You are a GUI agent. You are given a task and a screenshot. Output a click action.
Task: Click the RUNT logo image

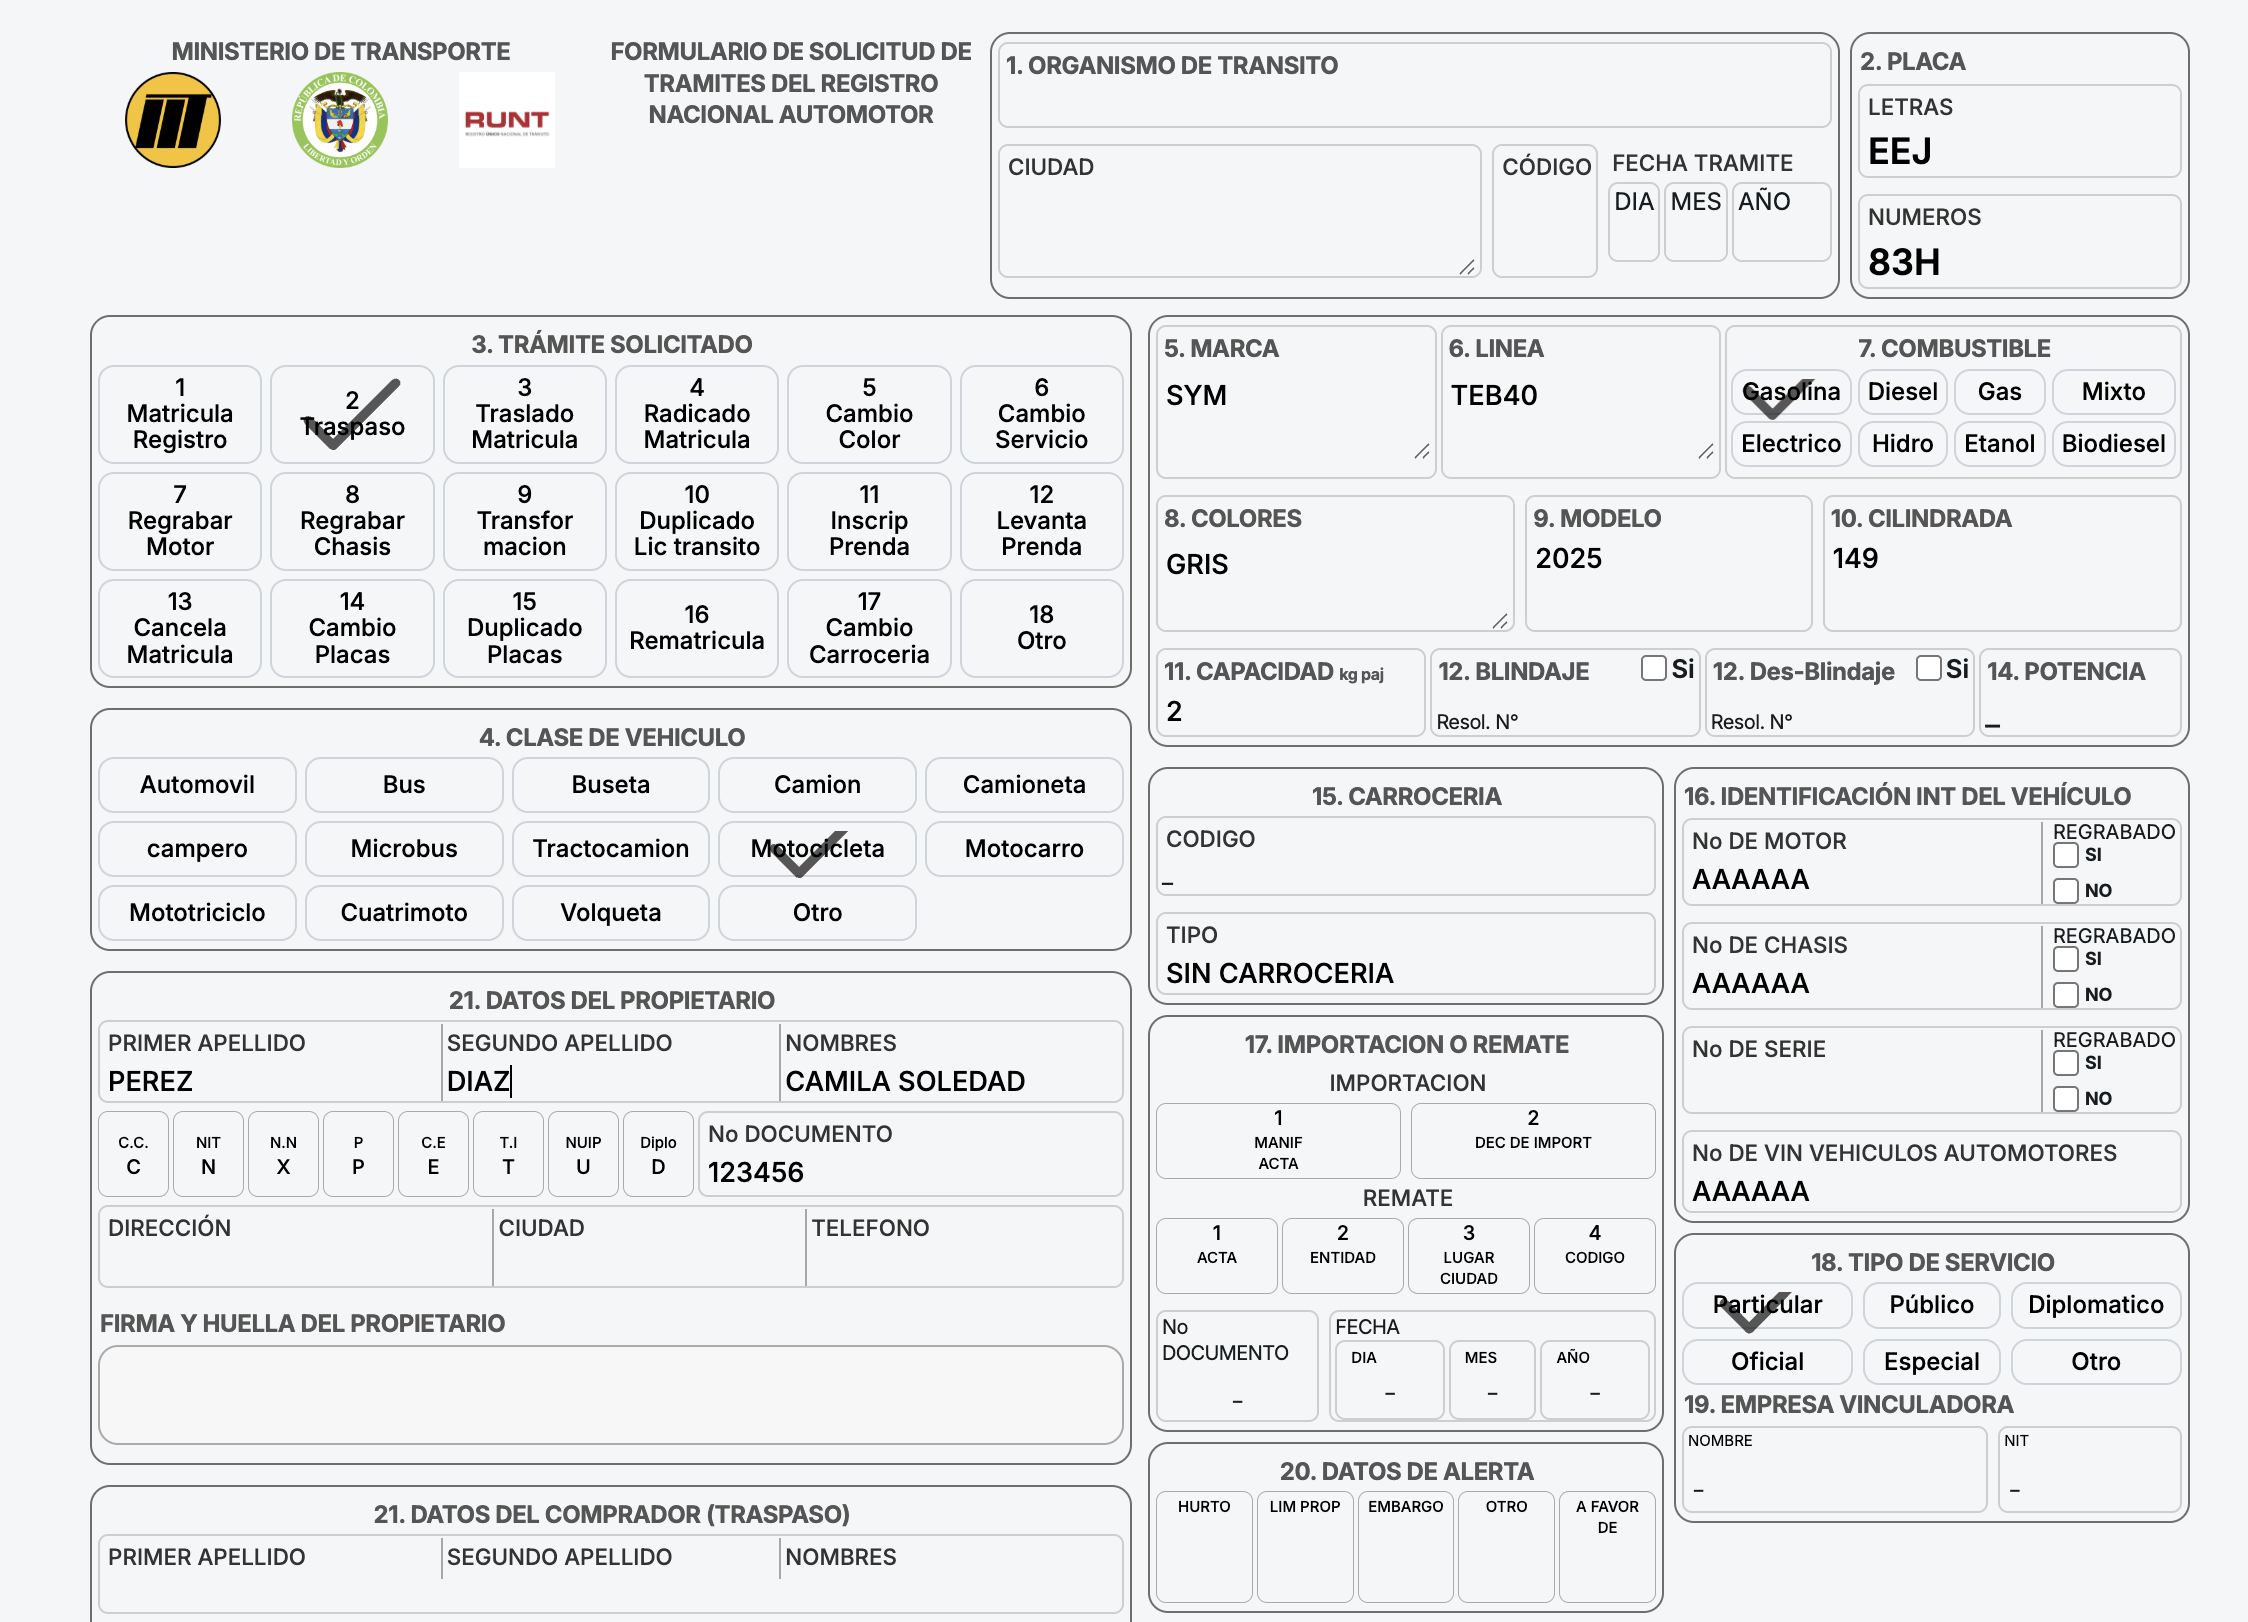(x=506, y=121)
